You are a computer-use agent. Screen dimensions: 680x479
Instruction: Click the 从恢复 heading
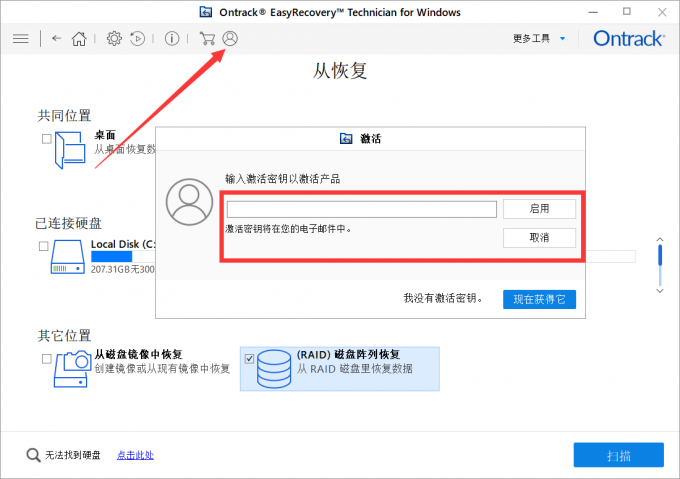(x=340, y=71)
